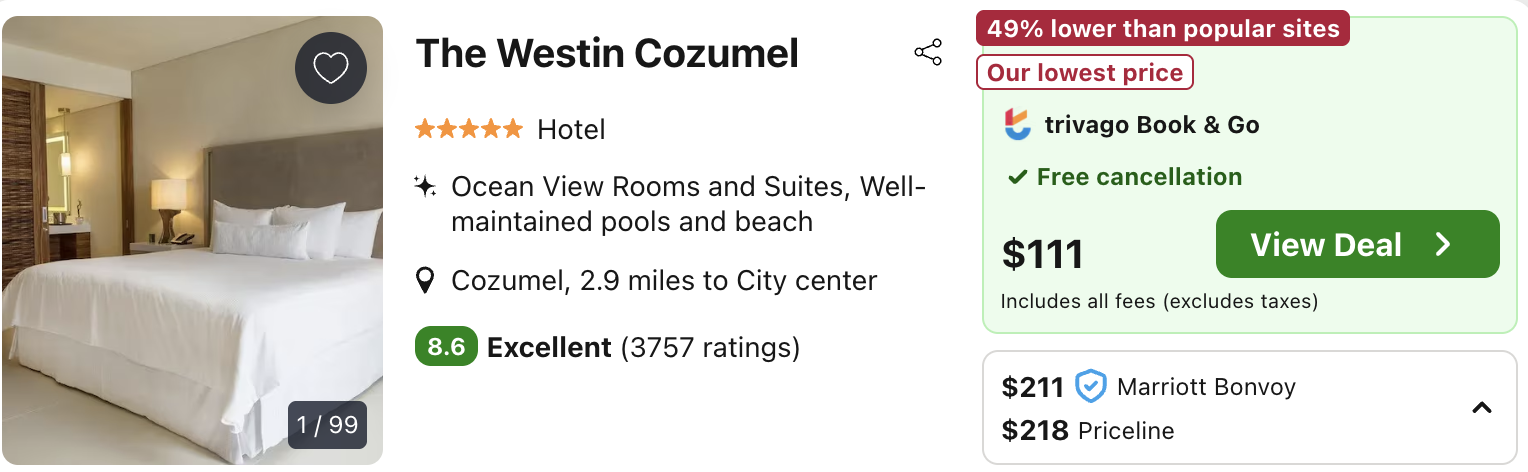Image resolution: width=1528 pixels, height=472 pixels.
Task: Click the 1 / 99 photo counter
Action: pyautogui.click(x=328, y=425)
